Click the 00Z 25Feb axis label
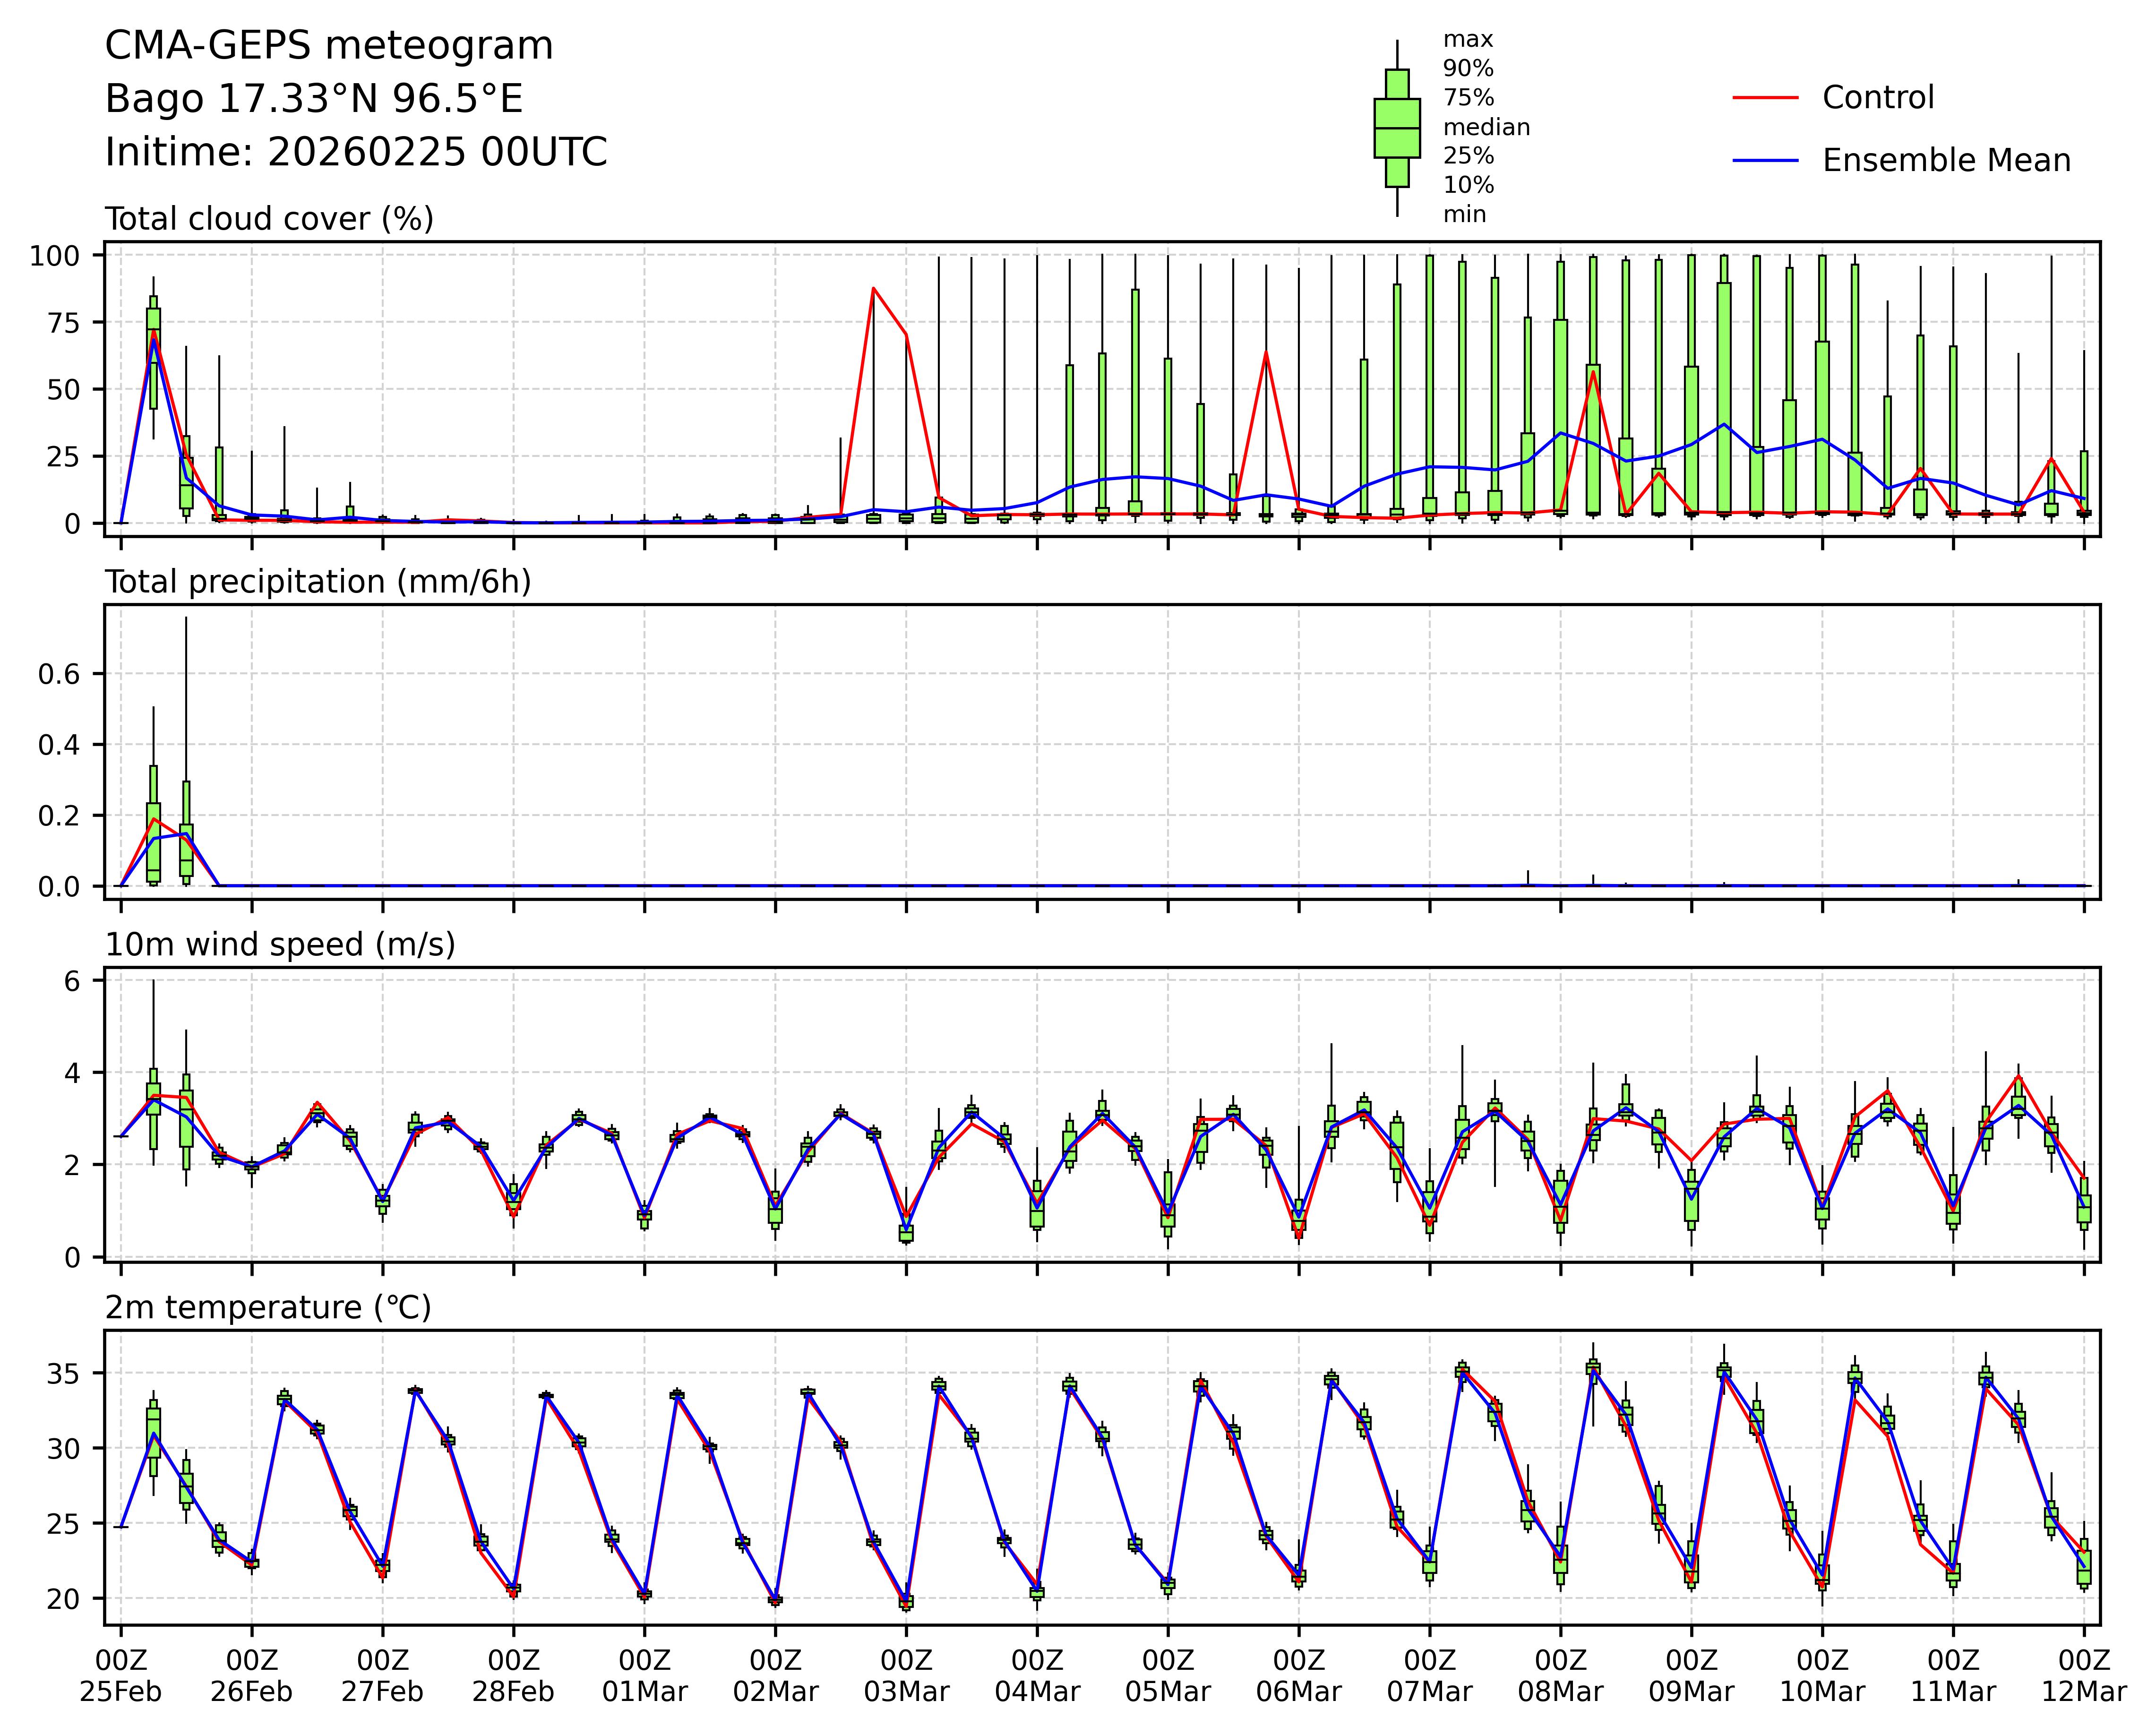 (x=121, y=1676)
